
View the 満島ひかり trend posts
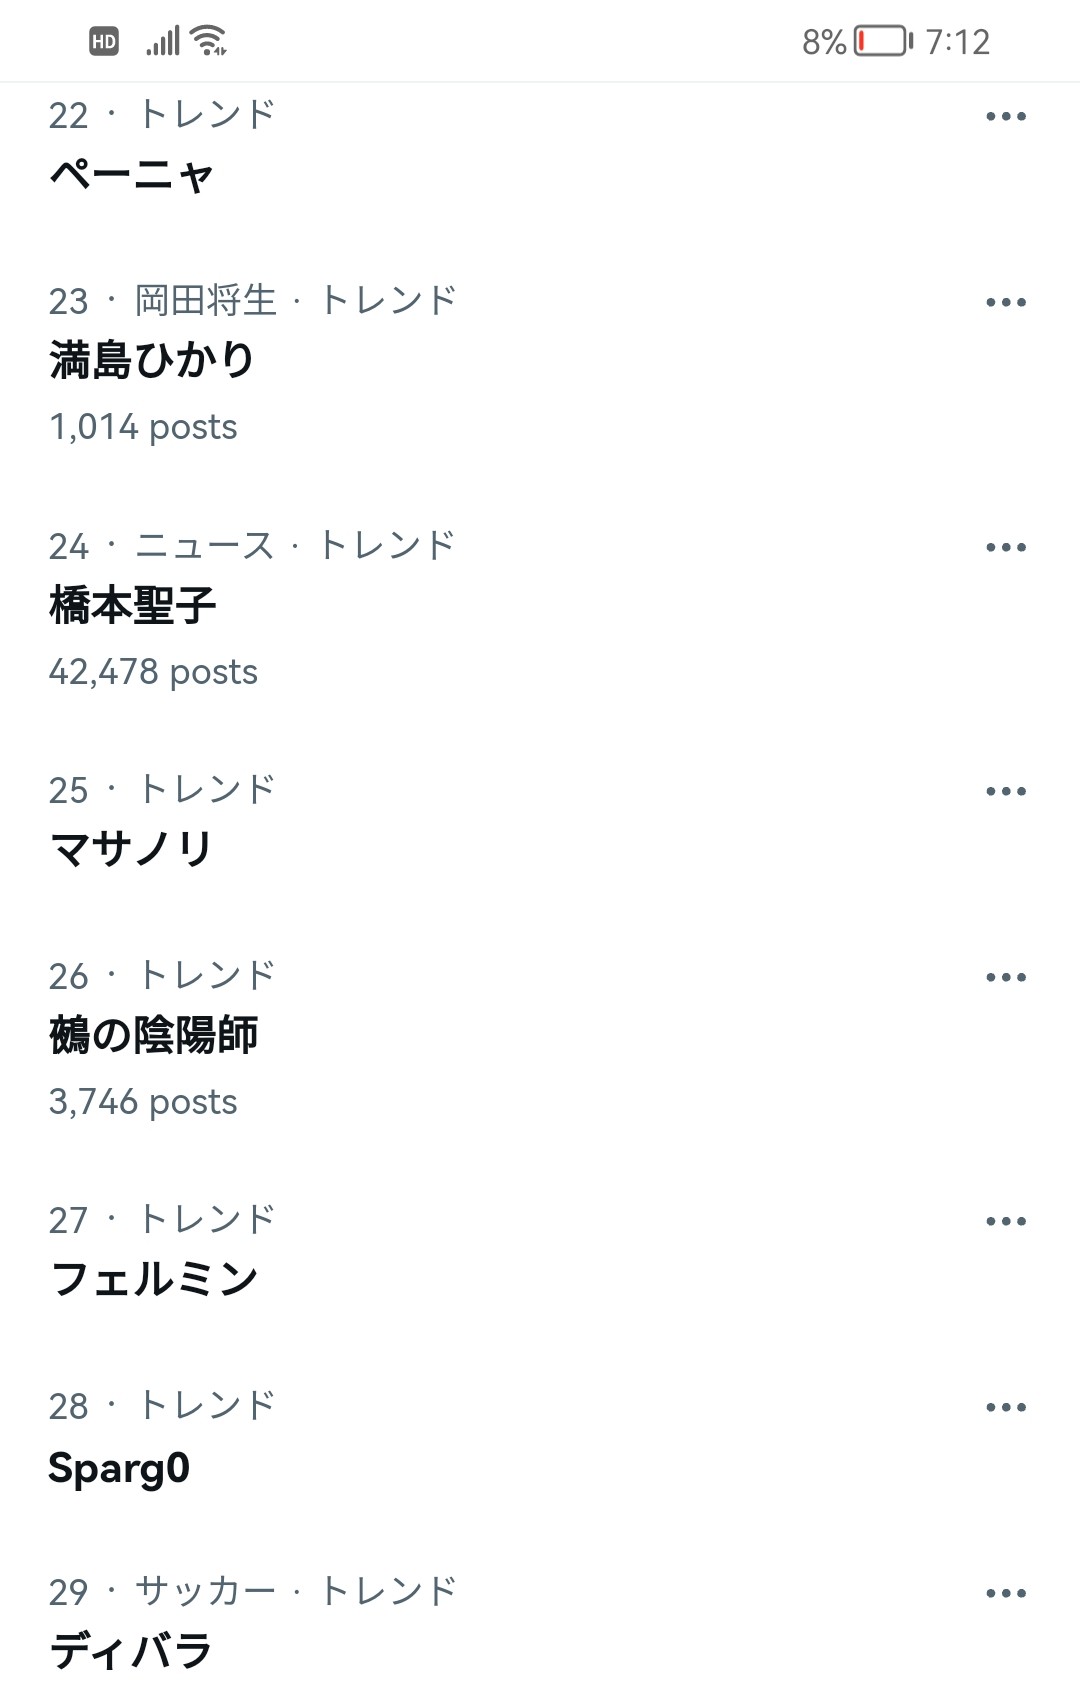pos(152,361)
